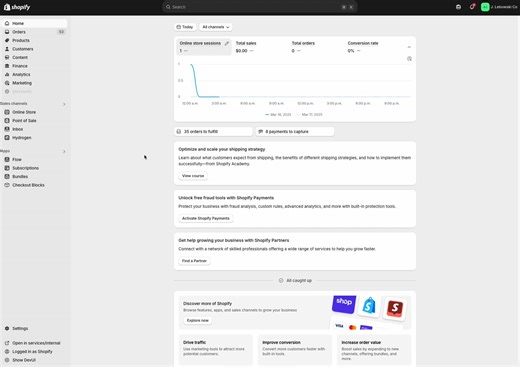Click the Finance bank icon
This screenshot has width=520, height=367.
(x=7, y=66)
